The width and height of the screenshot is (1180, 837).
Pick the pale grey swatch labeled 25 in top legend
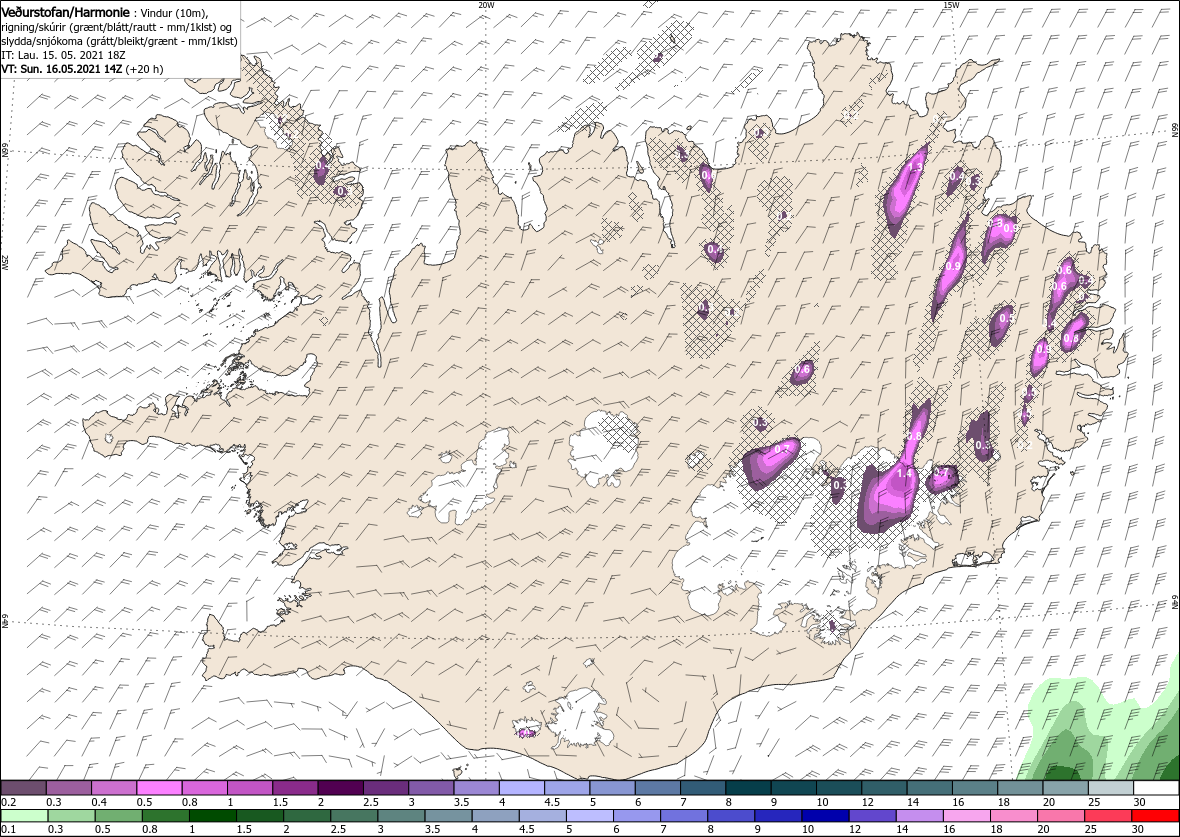click(x=1111, y=787)
